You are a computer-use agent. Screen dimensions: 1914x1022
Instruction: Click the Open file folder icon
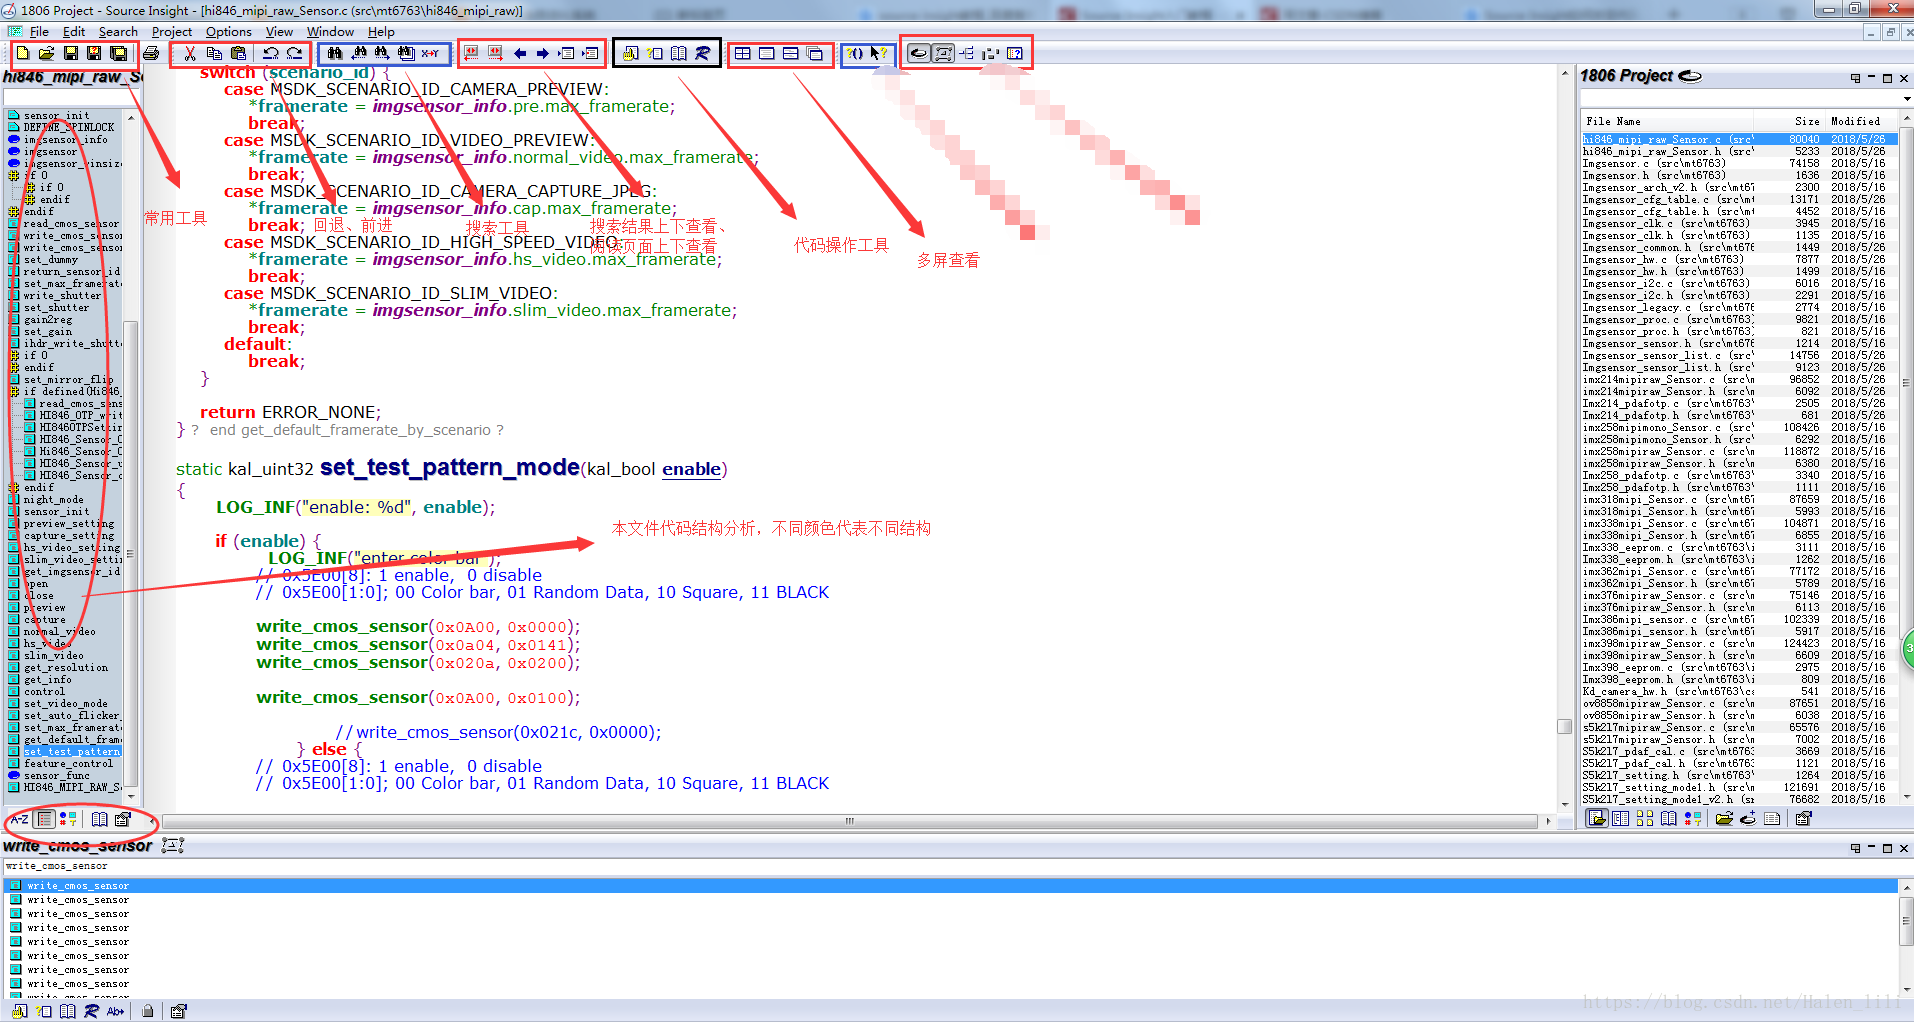[x=46, y=53]
